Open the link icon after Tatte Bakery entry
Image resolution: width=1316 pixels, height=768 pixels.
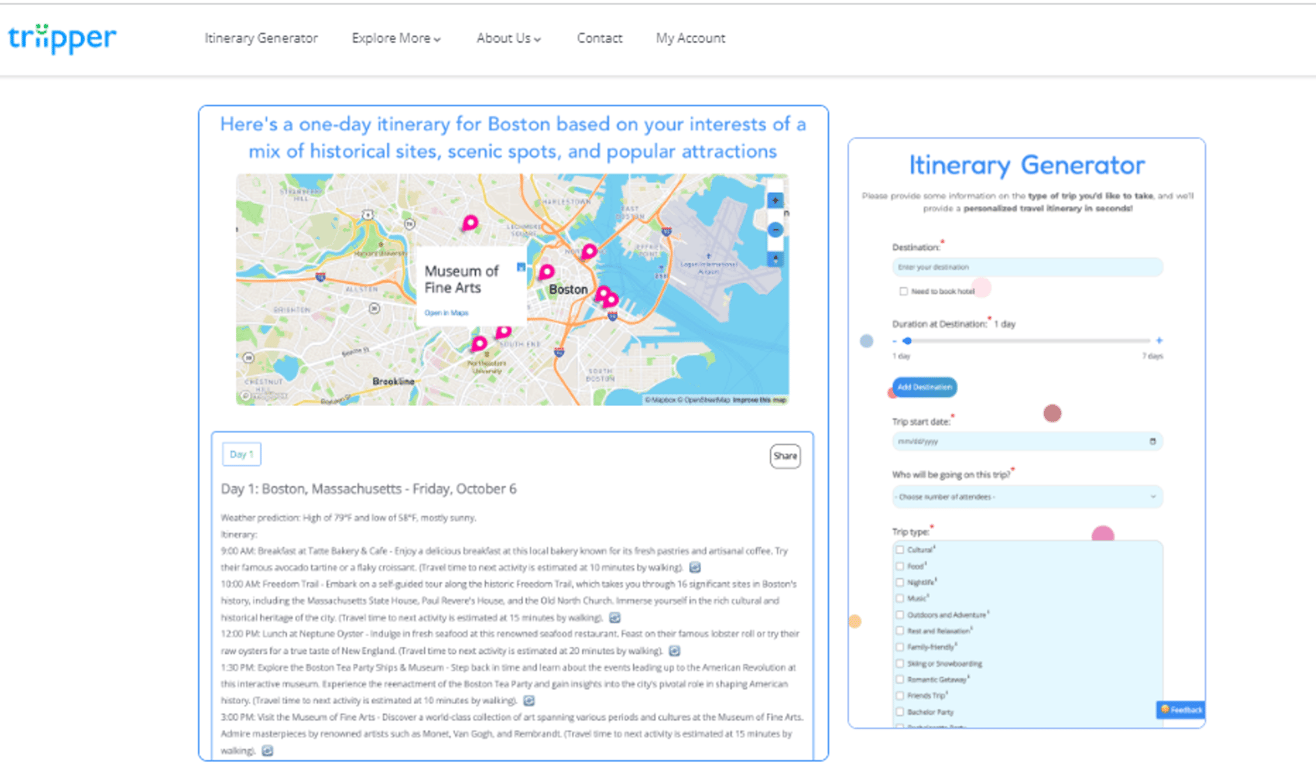tap(695, 568)
